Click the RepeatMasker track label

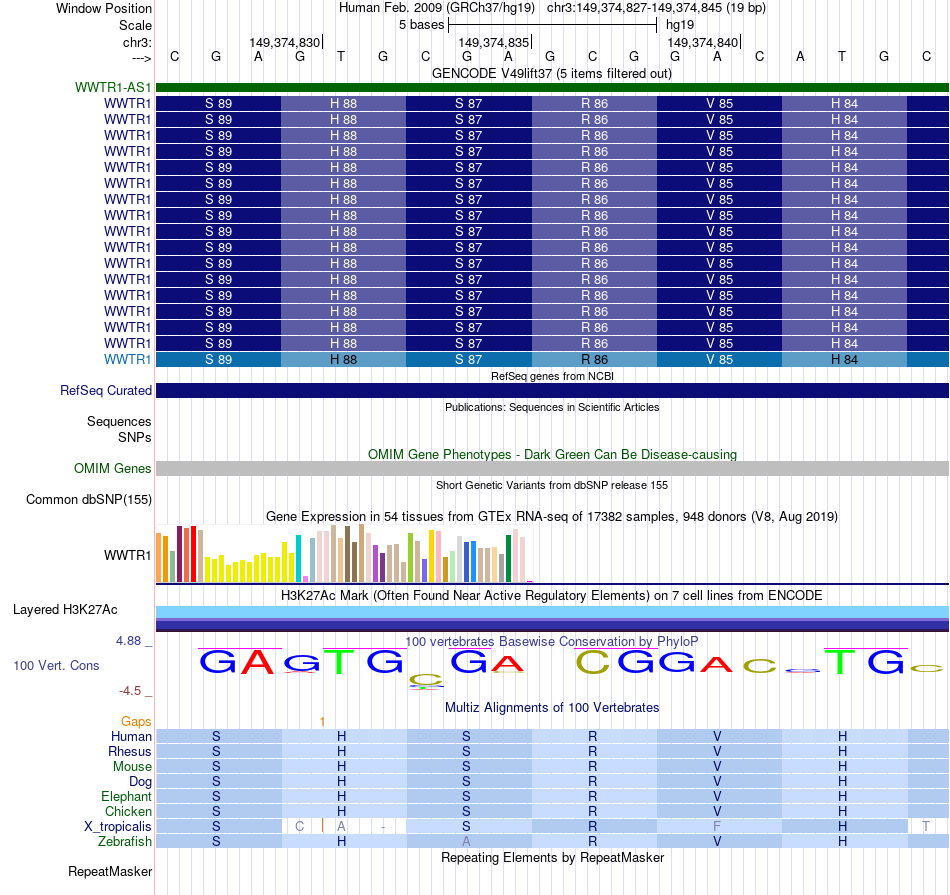pyautogui.click(x=110, y=871)
